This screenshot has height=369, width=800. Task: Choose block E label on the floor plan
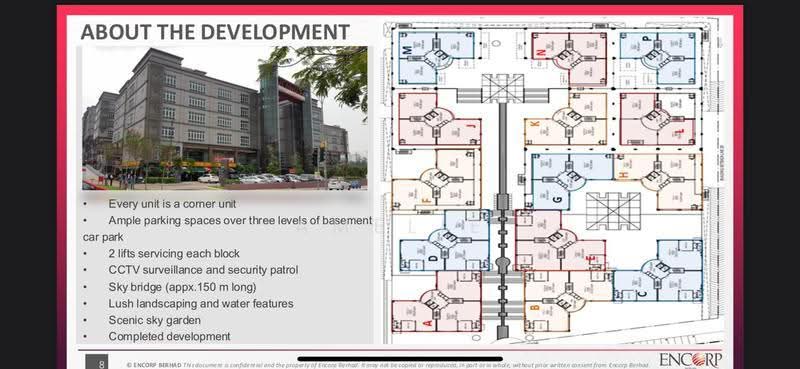[591, 259]
